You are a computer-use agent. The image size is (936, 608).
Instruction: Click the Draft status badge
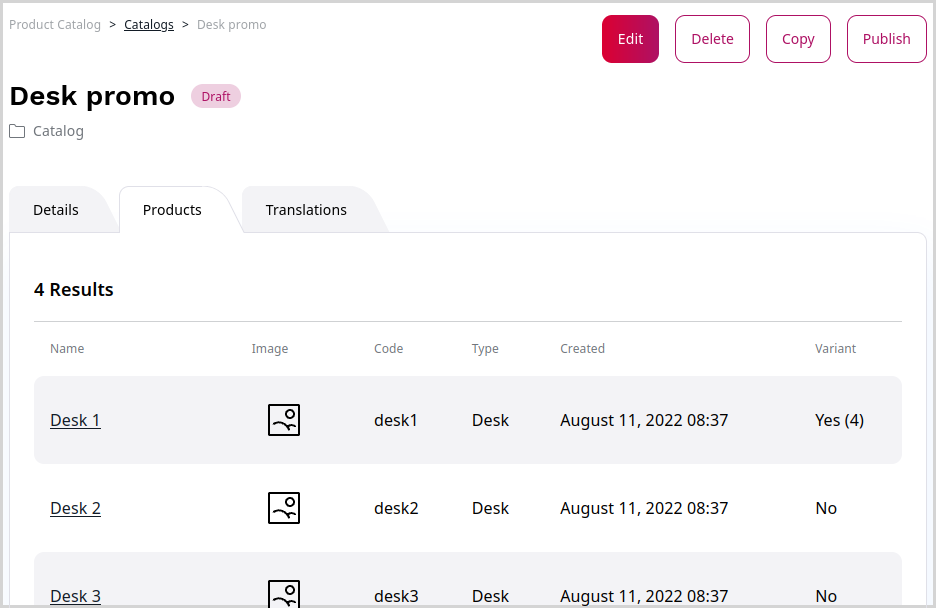(216, 97)
